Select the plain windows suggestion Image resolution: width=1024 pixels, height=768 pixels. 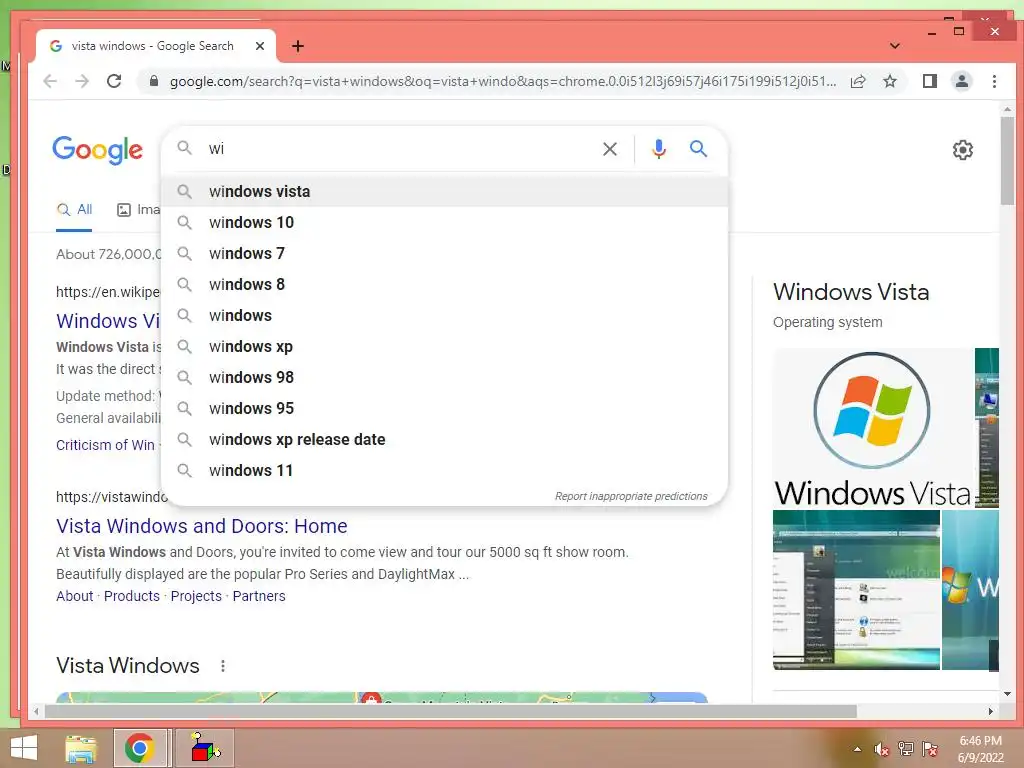[444, 315]
